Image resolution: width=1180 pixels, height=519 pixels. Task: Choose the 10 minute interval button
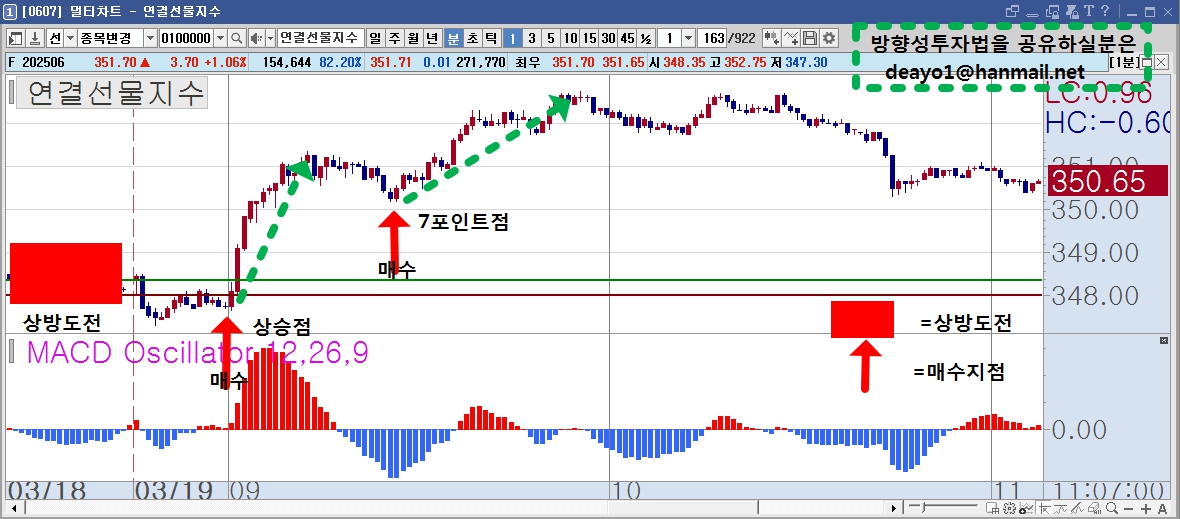point(570,38)
